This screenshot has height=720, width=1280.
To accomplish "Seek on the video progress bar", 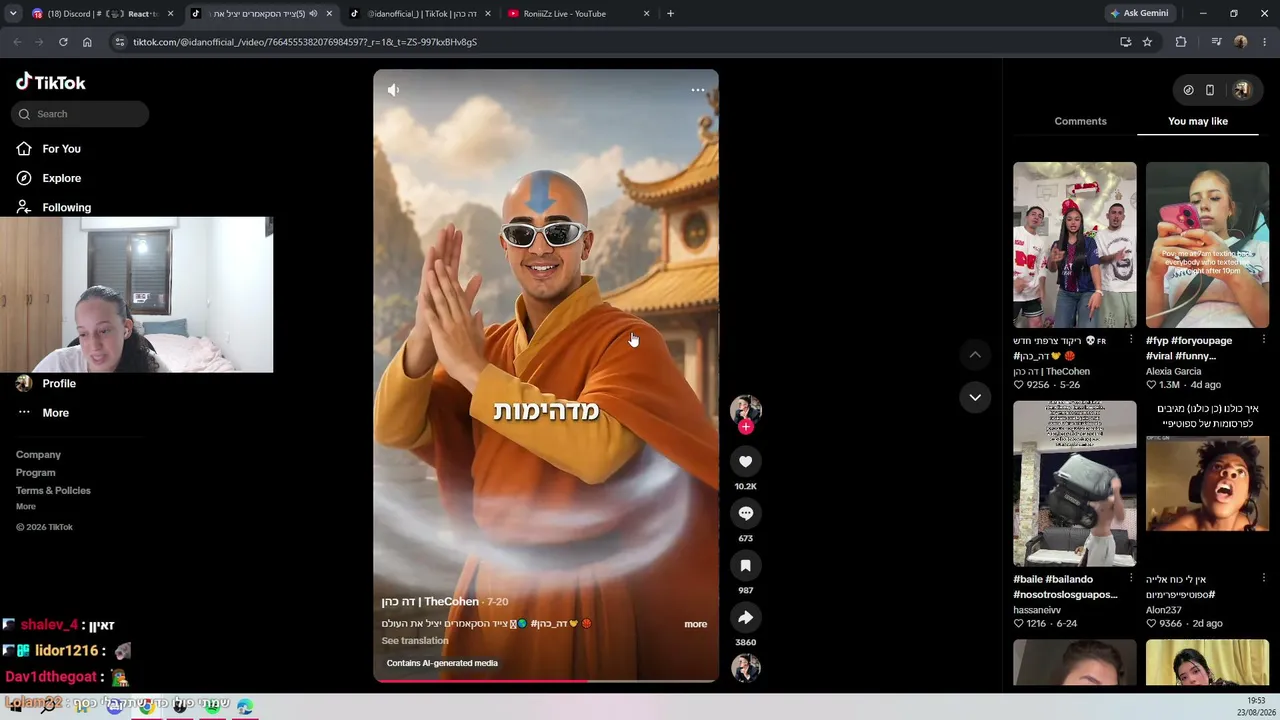I will pyautogui.click(x=546, y=682).
